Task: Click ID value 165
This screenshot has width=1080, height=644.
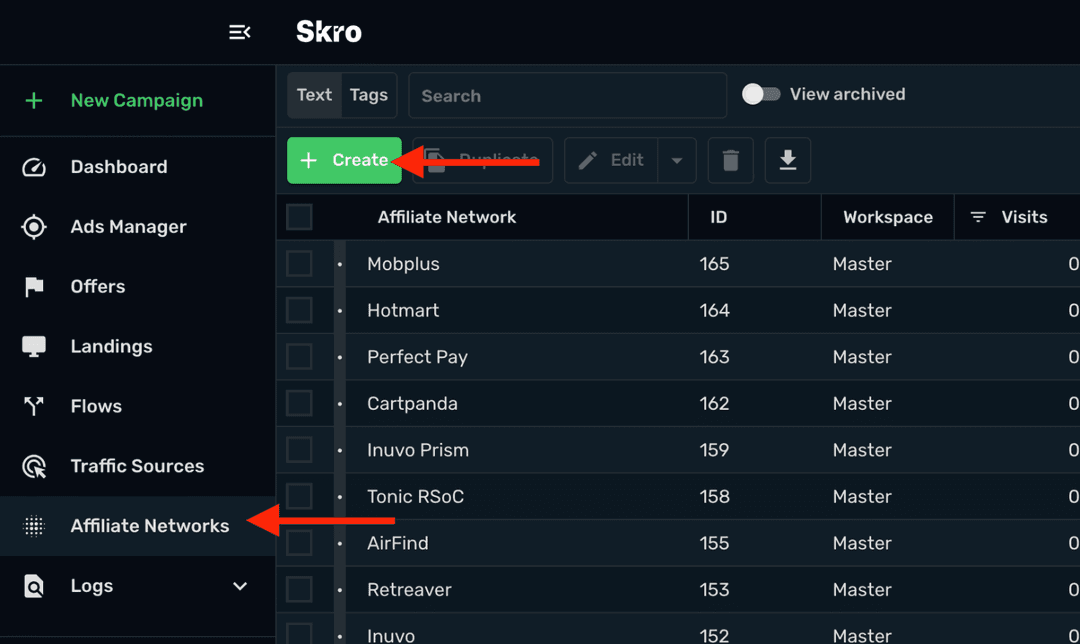Action: tap(714, 264)
